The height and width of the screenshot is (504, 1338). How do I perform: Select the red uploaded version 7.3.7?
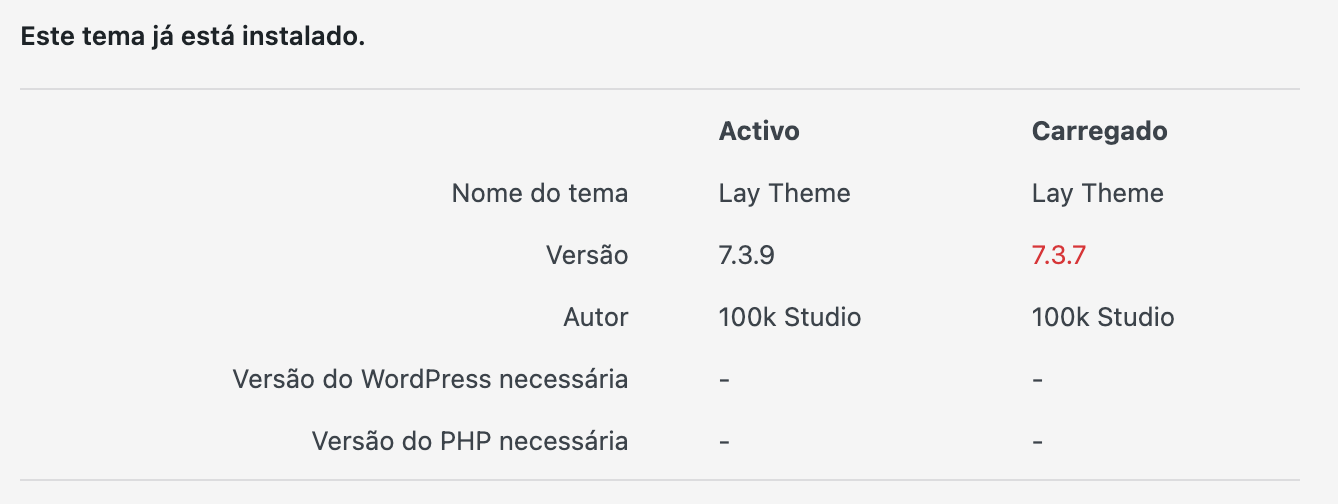pyautogui.click(x=1058, y=255)
